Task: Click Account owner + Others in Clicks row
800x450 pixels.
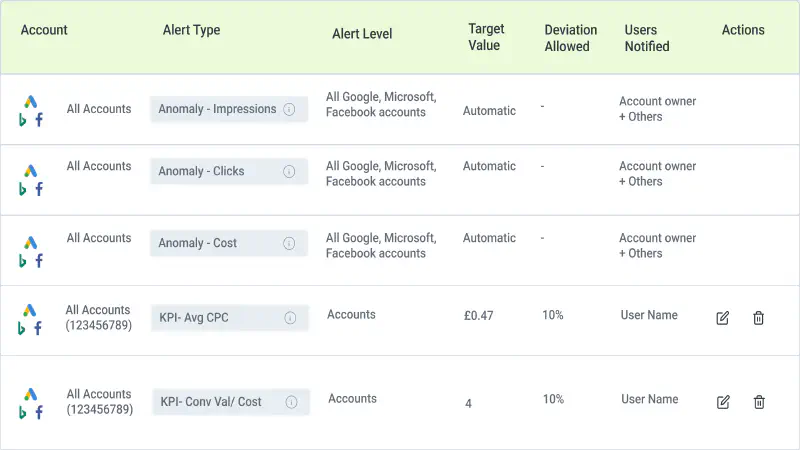Action: tap(657, 174)
